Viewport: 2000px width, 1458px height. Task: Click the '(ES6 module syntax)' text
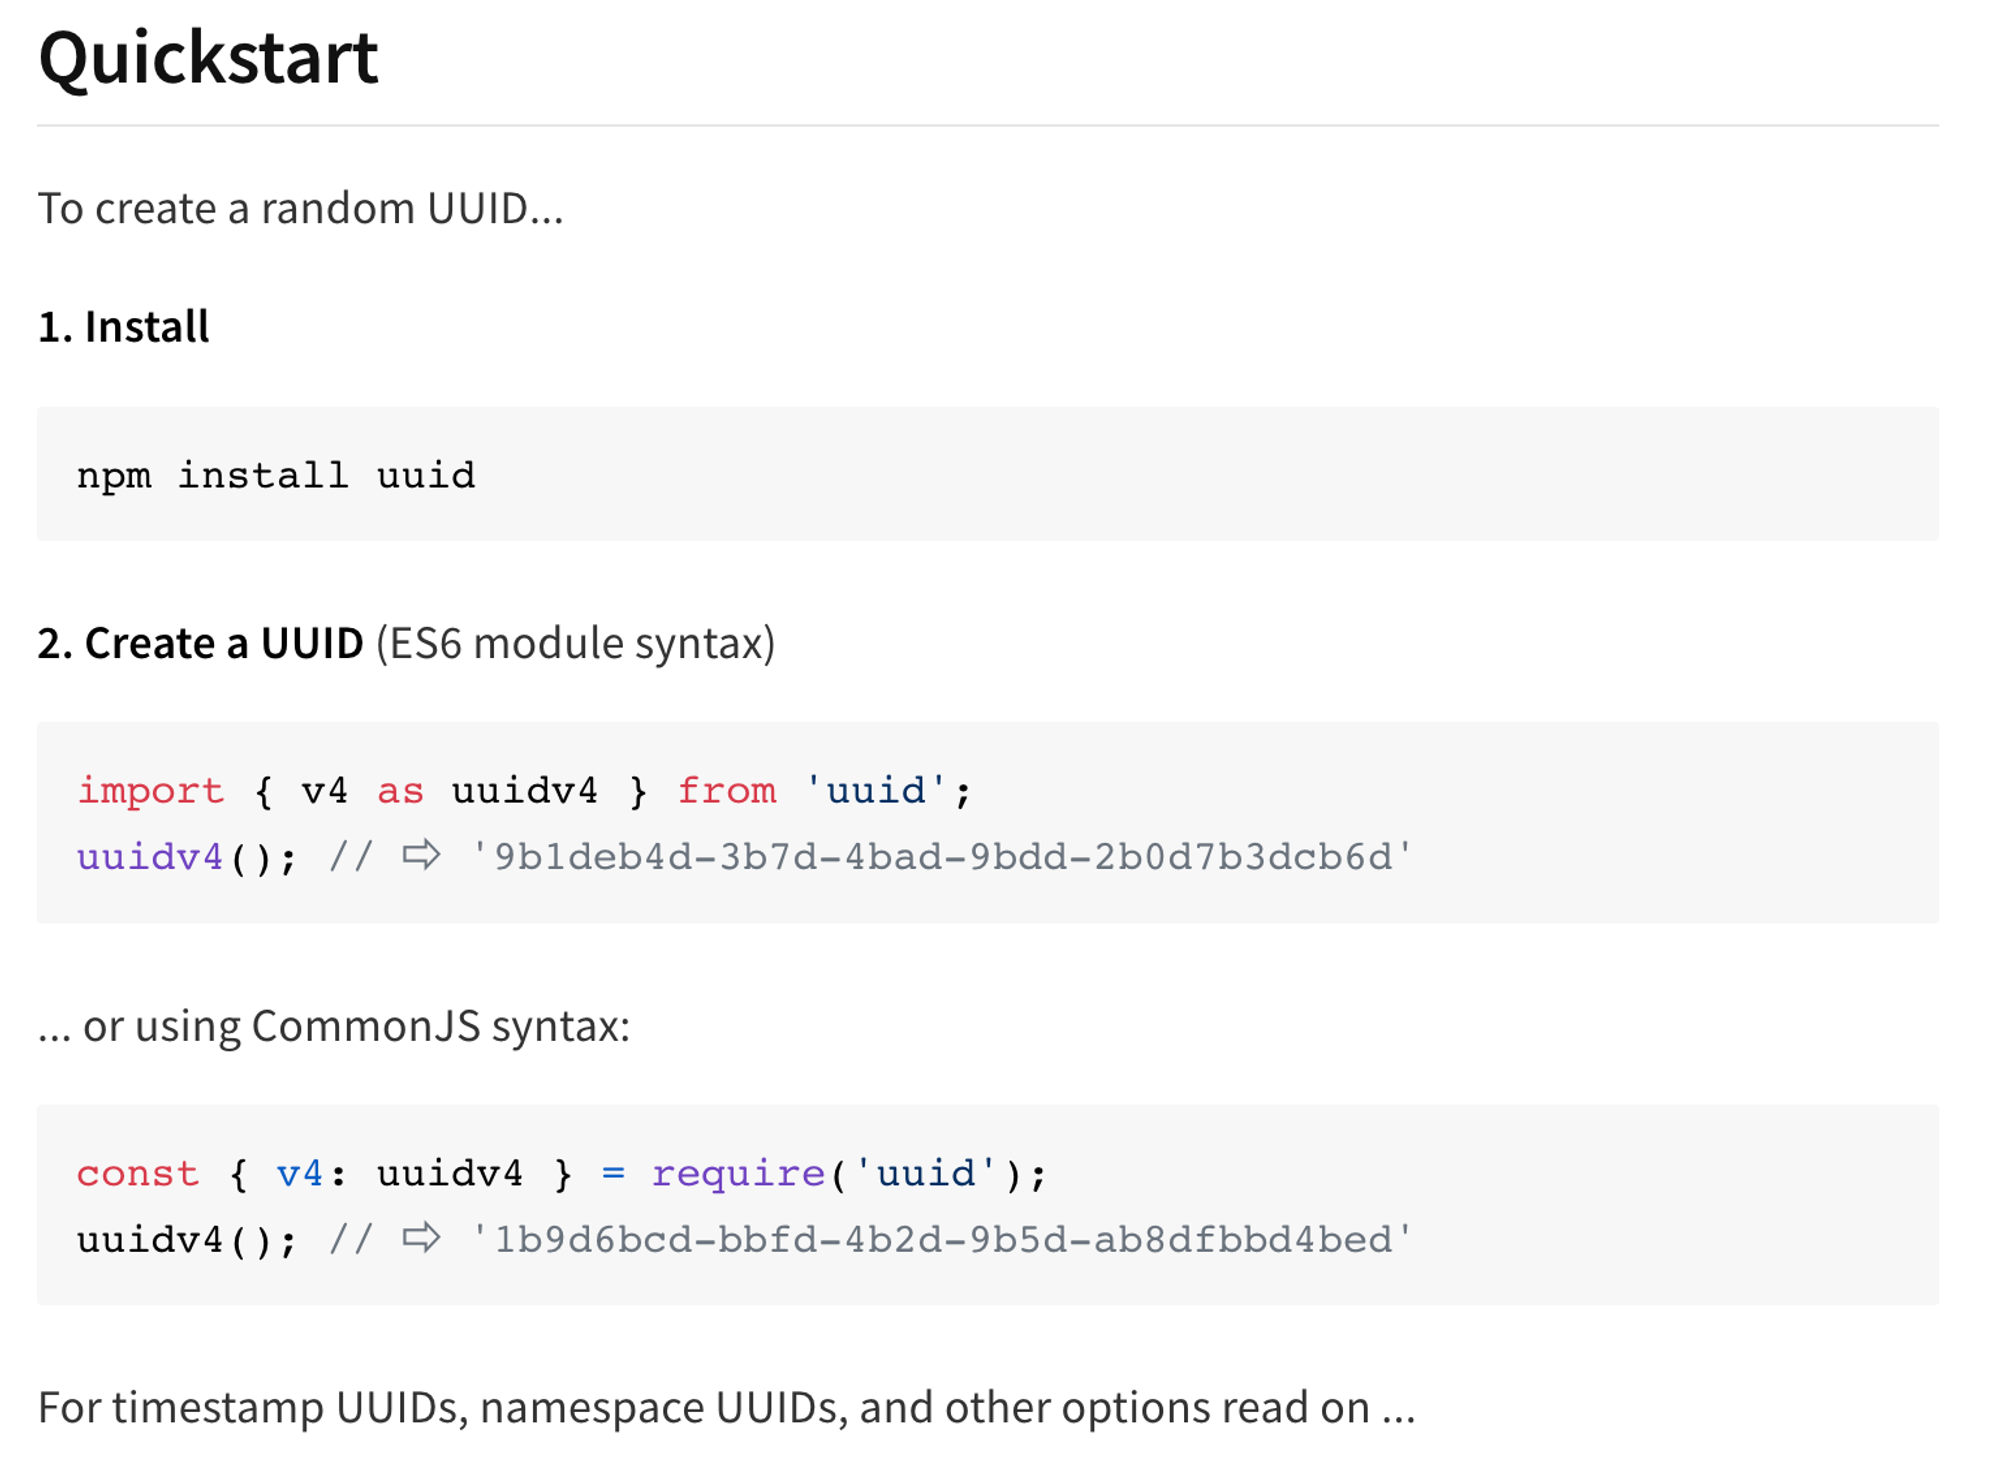[575, 643]
